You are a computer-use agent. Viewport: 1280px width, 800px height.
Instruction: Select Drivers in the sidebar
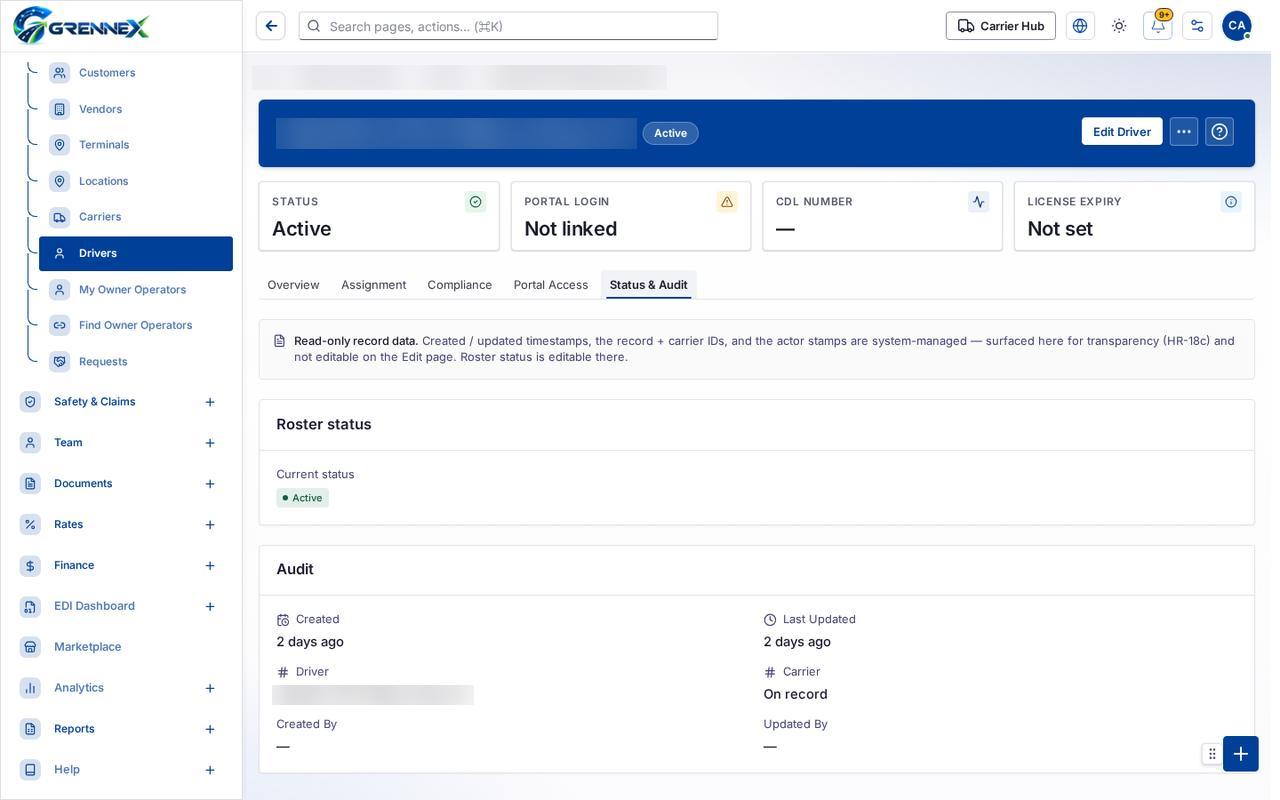click(136, 254)
